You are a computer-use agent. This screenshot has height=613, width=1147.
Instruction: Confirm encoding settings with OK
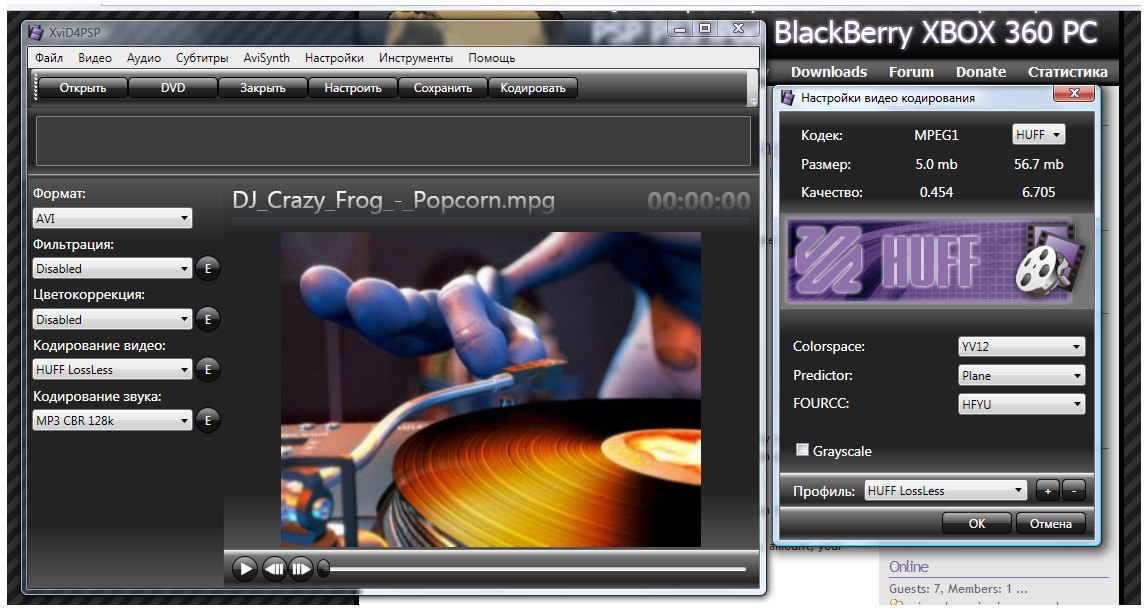pos(977,523)
